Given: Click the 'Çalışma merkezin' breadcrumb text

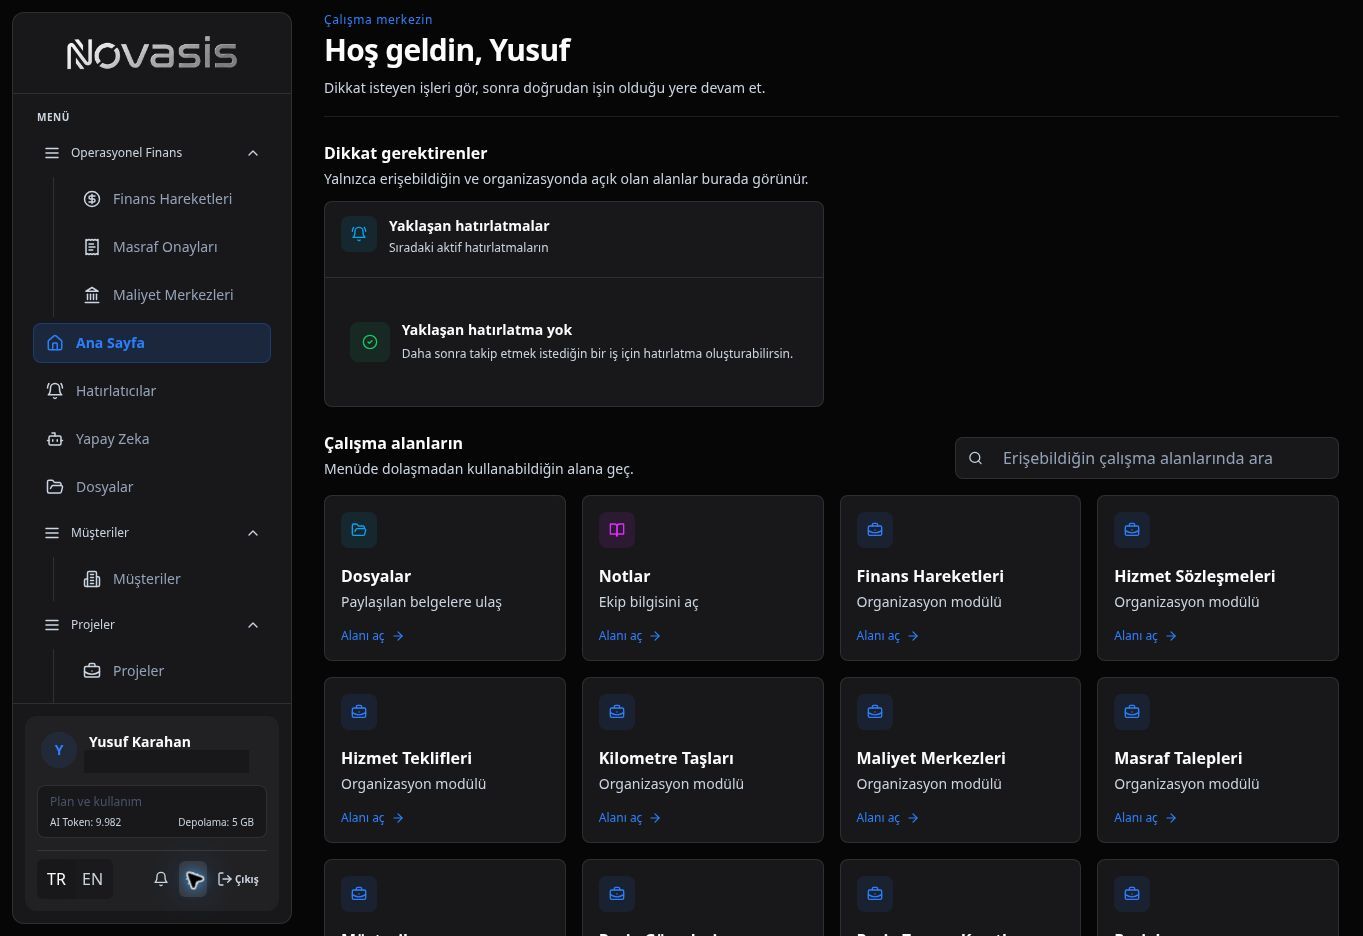Looking at the screenshot, I should (378, 19).
